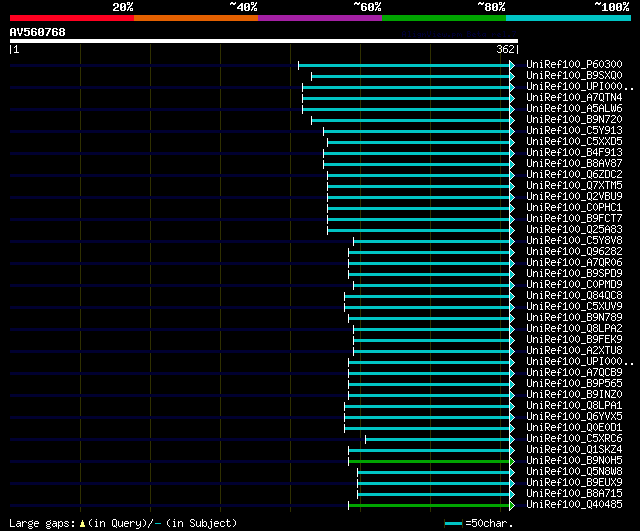Click the UniRef100_B4F913 label
640x531 pixels.
pyautogui.click(x=574, y=153)
